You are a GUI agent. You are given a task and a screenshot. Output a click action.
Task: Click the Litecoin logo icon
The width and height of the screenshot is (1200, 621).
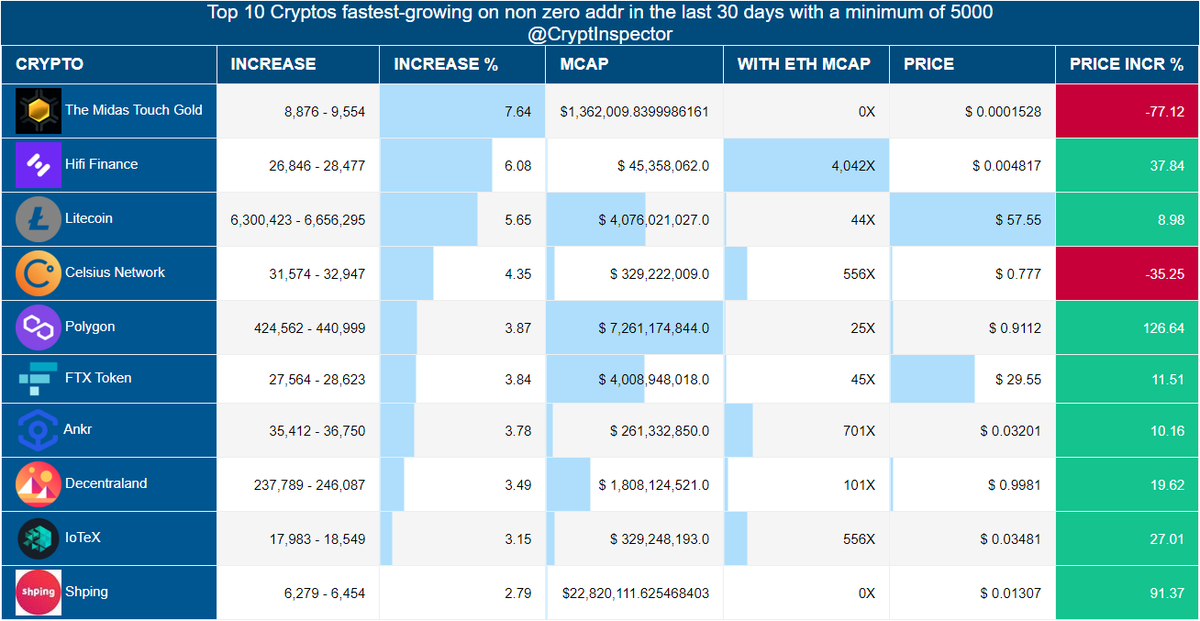[39, 219]
